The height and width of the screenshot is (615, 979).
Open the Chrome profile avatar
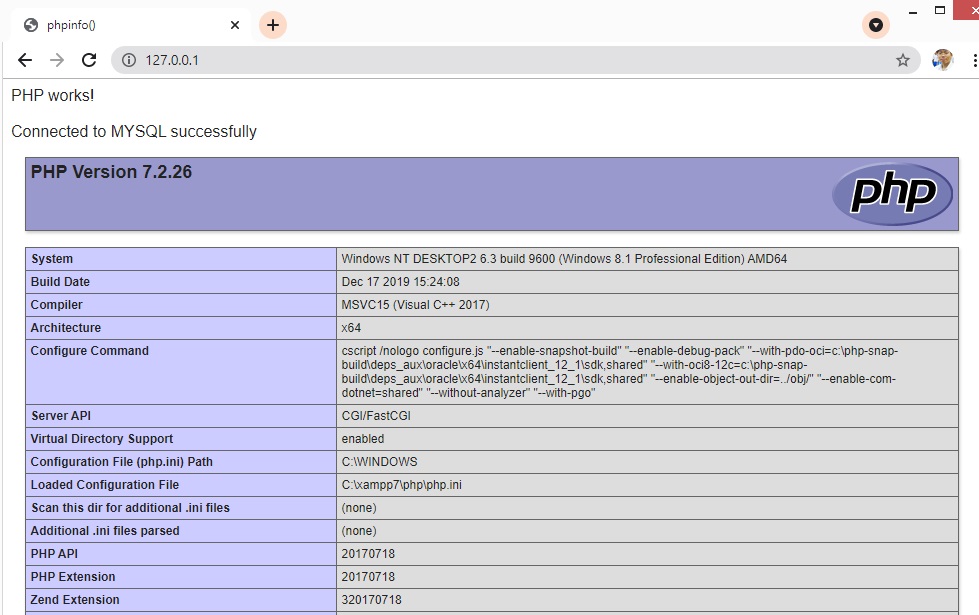tap(942, 60)
